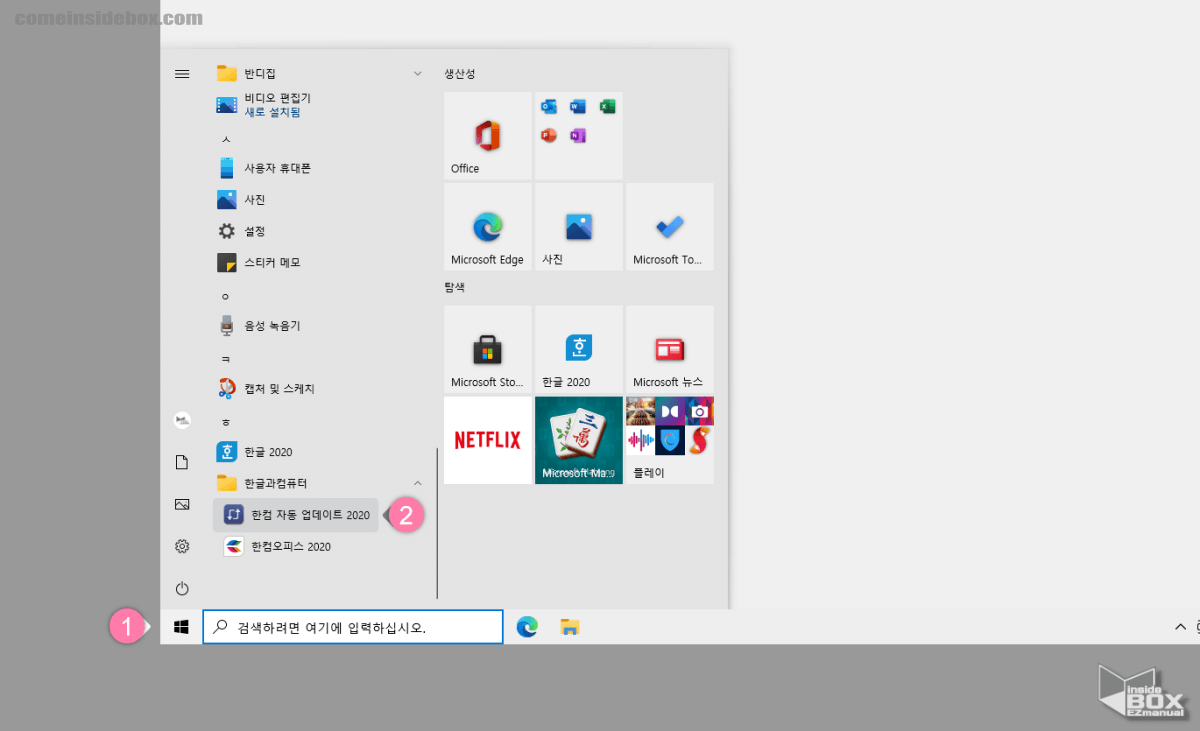Launch 한컴 자동 업데이트 2020

coord(296,515)
